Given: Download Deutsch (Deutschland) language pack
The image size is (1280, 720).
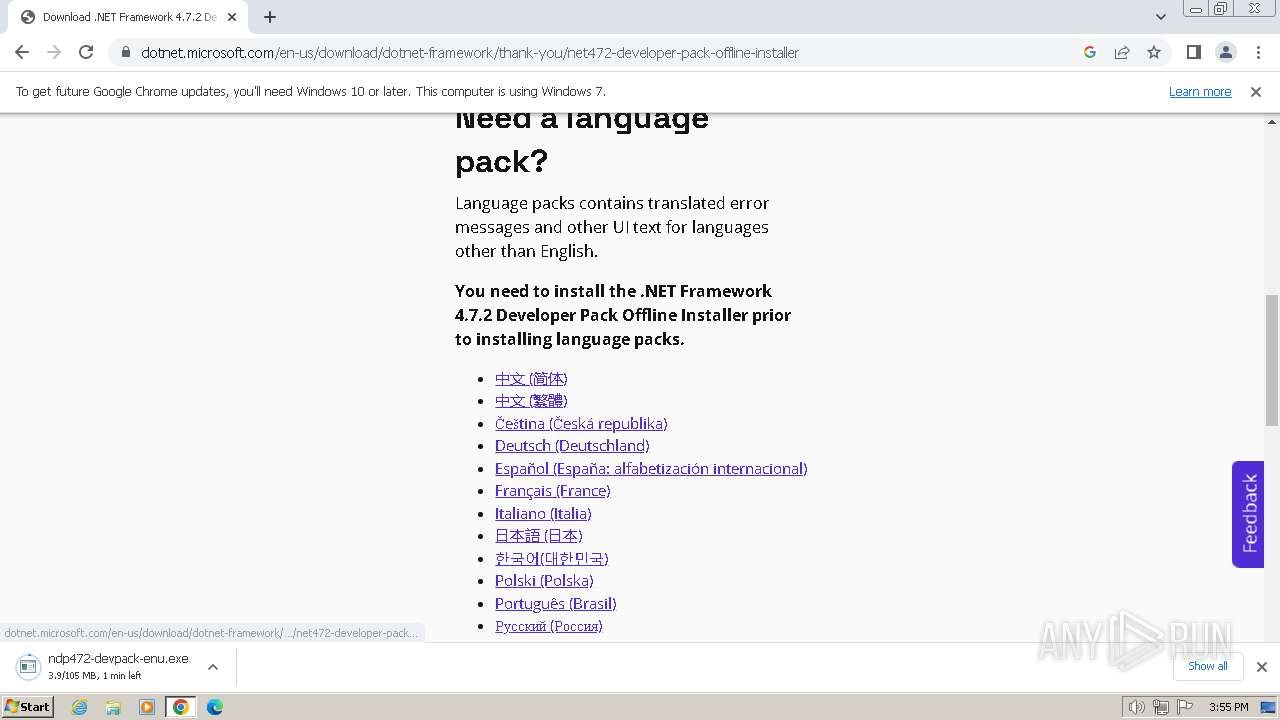Looking at the screenshot, I should 572,446.
